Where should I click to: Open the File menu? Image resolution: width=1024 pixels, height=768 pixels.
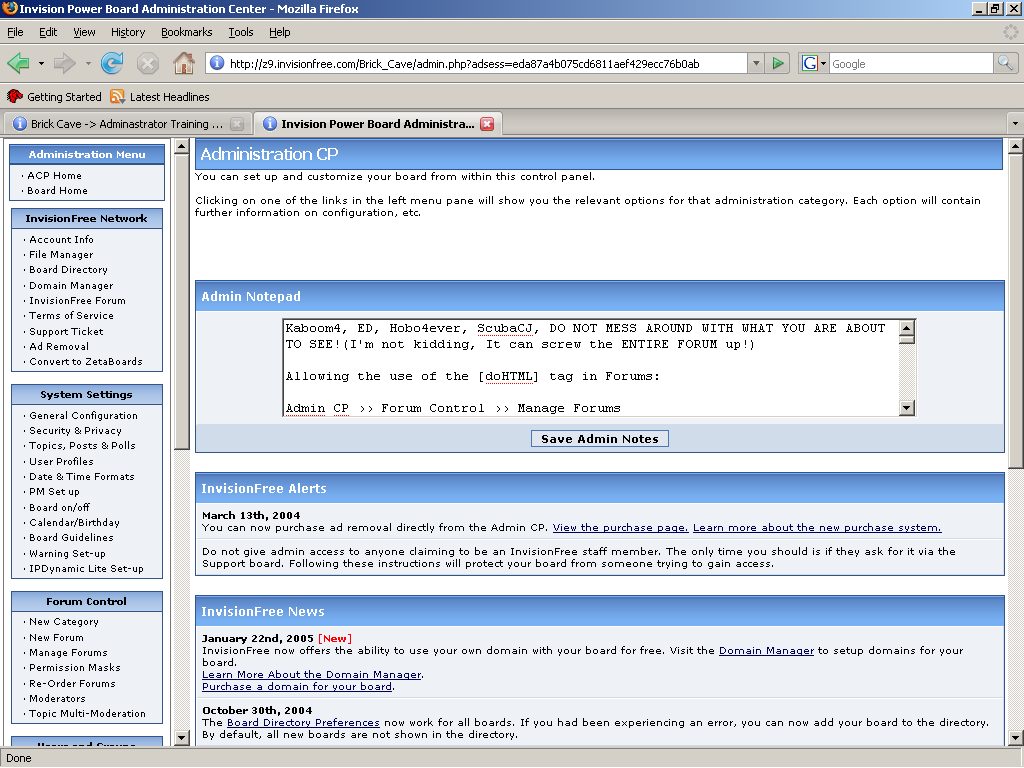(15, 32)
